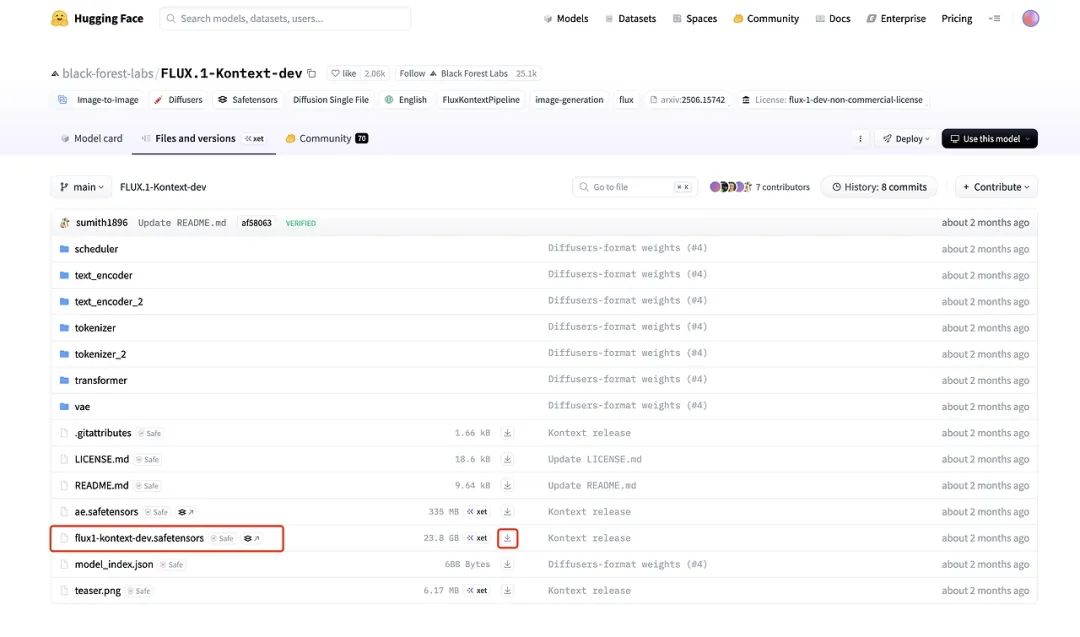This screenshot has height=637, width=1080.
Task: Click the Hugging Face logo
Action: (x=97, y=19)
